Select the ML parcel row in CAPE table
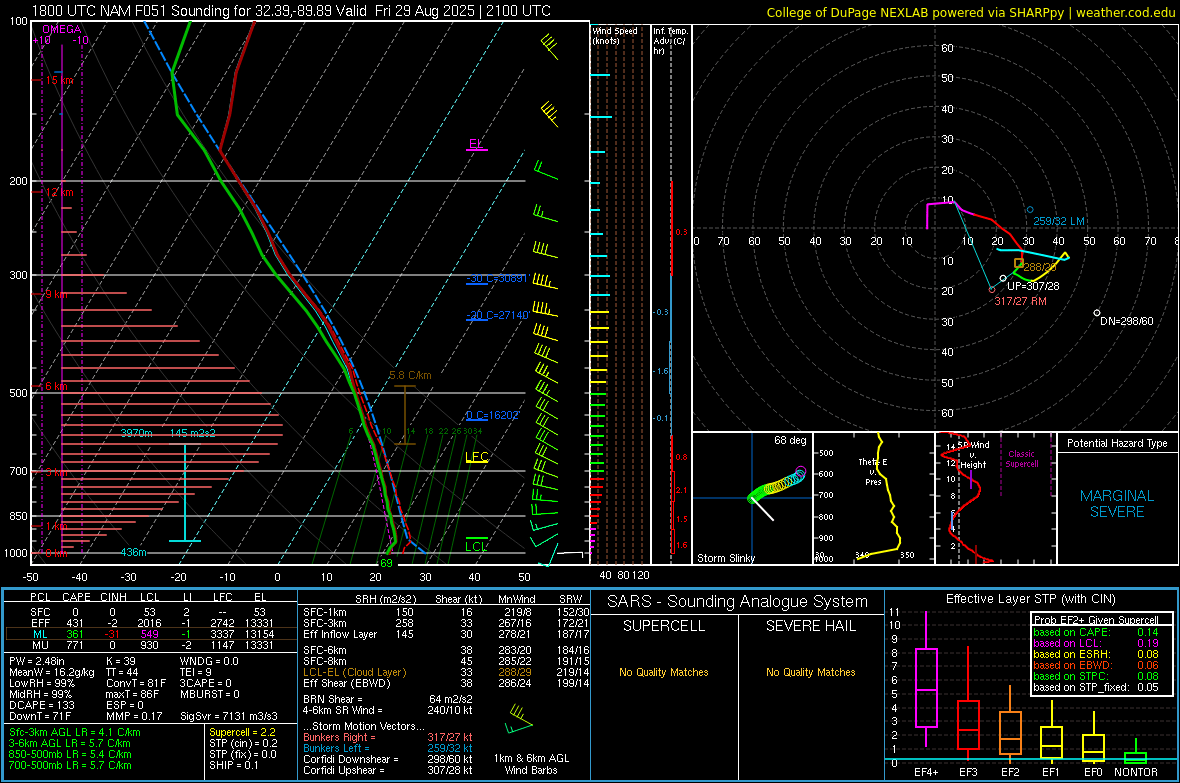1180x783 pixels. click(151, 634)
